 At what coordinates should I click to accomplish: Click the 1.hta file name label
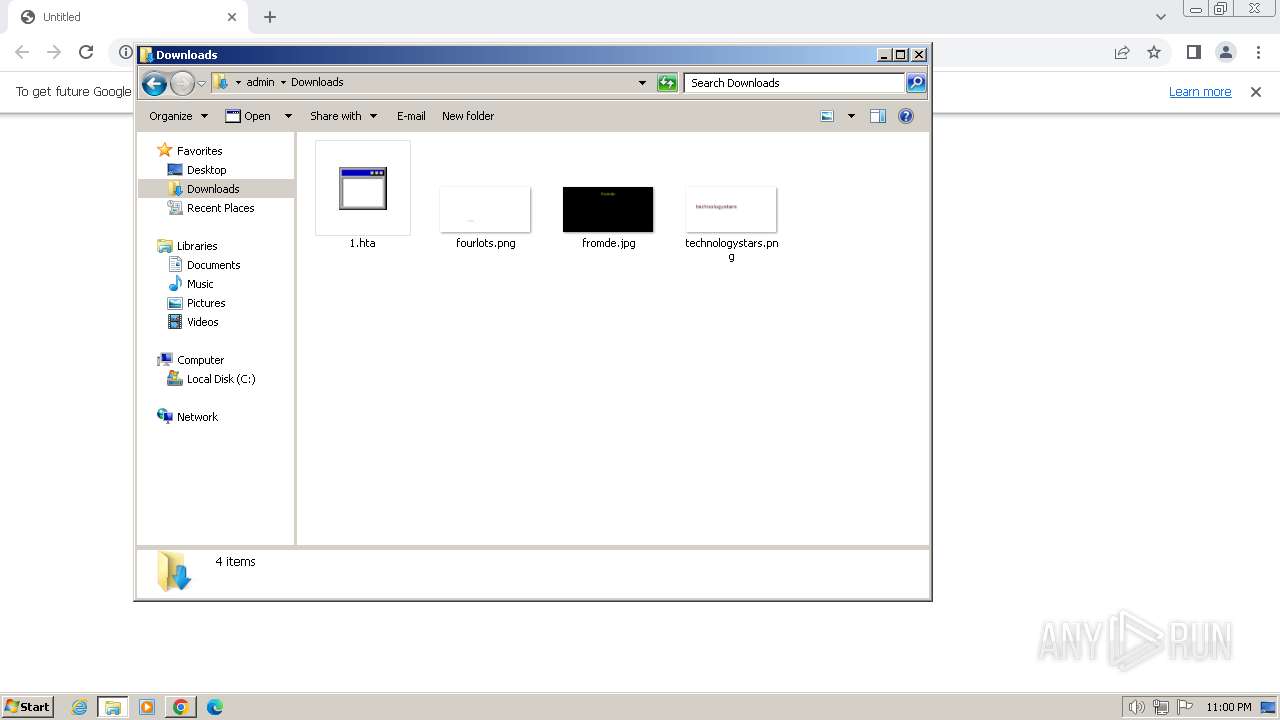362,243
